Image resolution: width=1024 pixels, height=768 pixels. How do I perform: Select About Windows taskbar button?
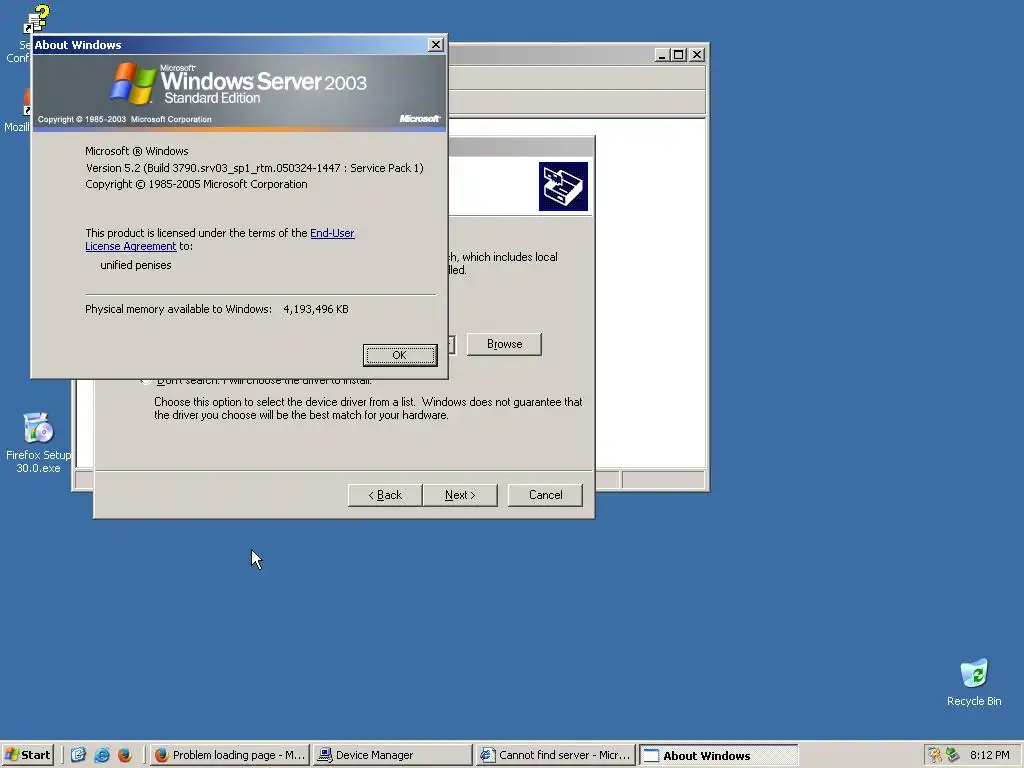[x=718, y=755]
